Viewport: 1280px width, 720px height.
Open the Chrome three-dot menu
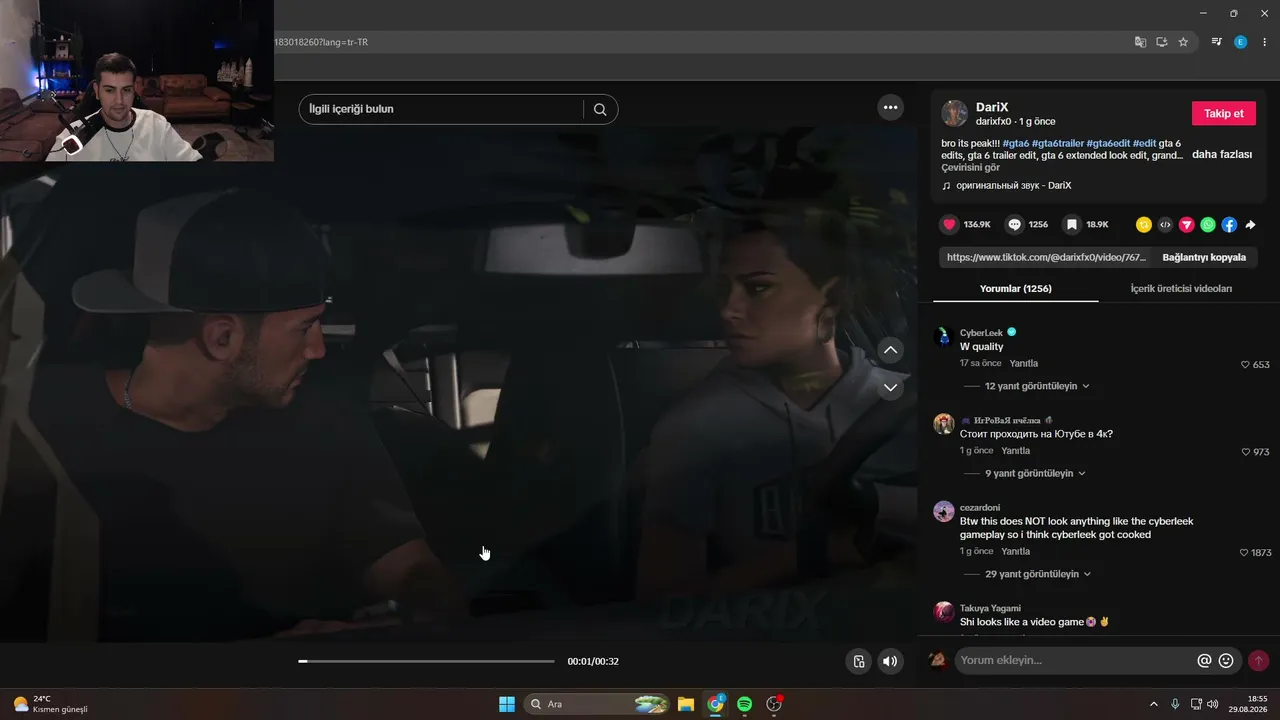(1265, 42)
